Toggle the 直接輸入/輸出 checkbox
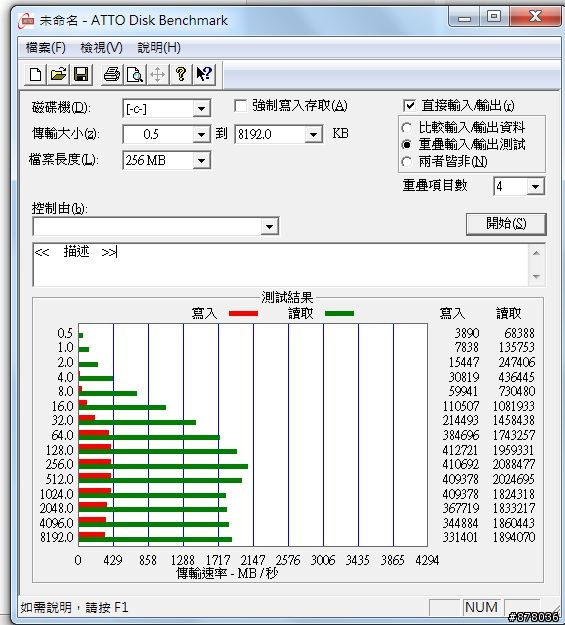 (409, 106)
